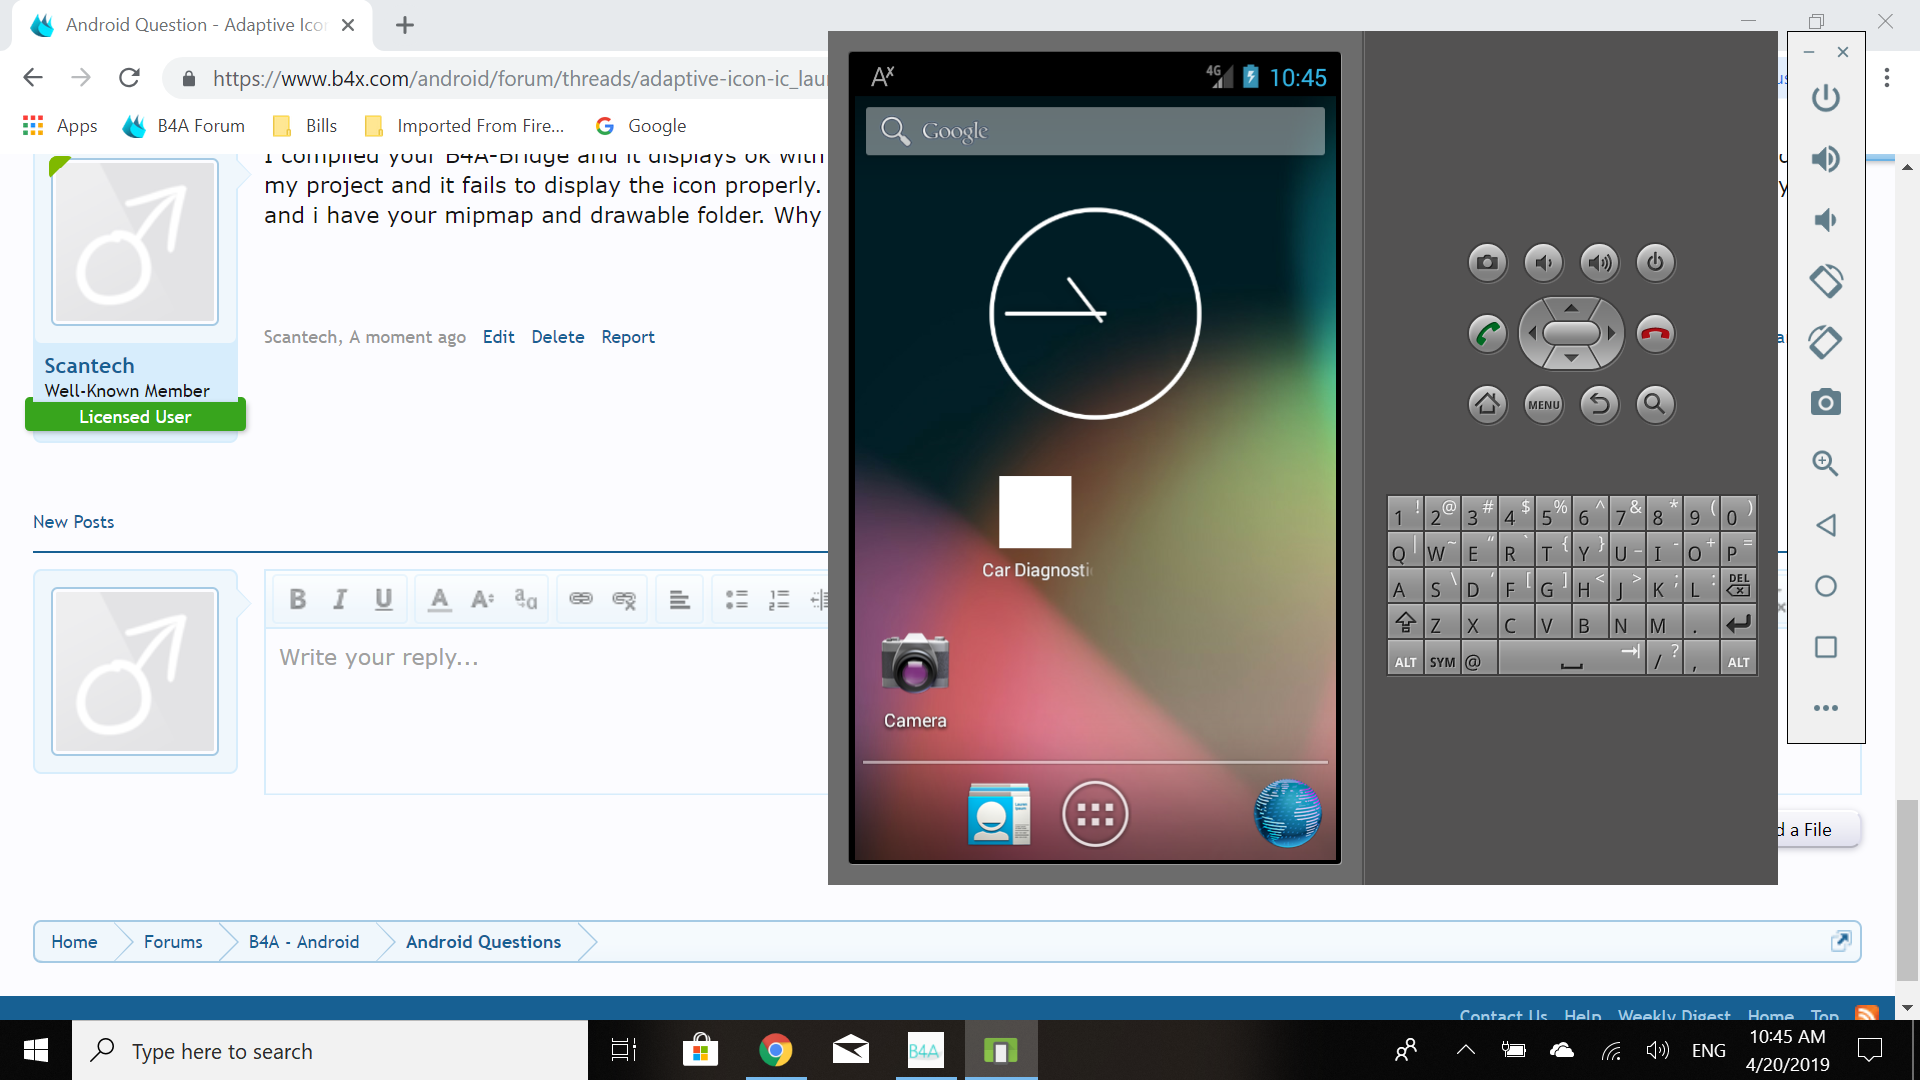1920x1080 pixels.
Task: Click the take screenshot camera icon in sidebar
Action: click(x=1825, y=403)
